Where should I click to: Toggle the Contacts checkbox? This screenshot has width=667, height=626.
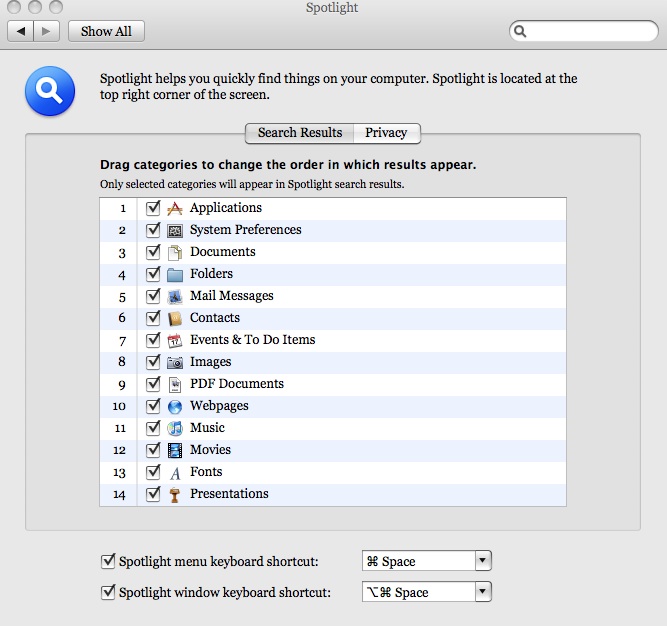(x=153, y=318)
